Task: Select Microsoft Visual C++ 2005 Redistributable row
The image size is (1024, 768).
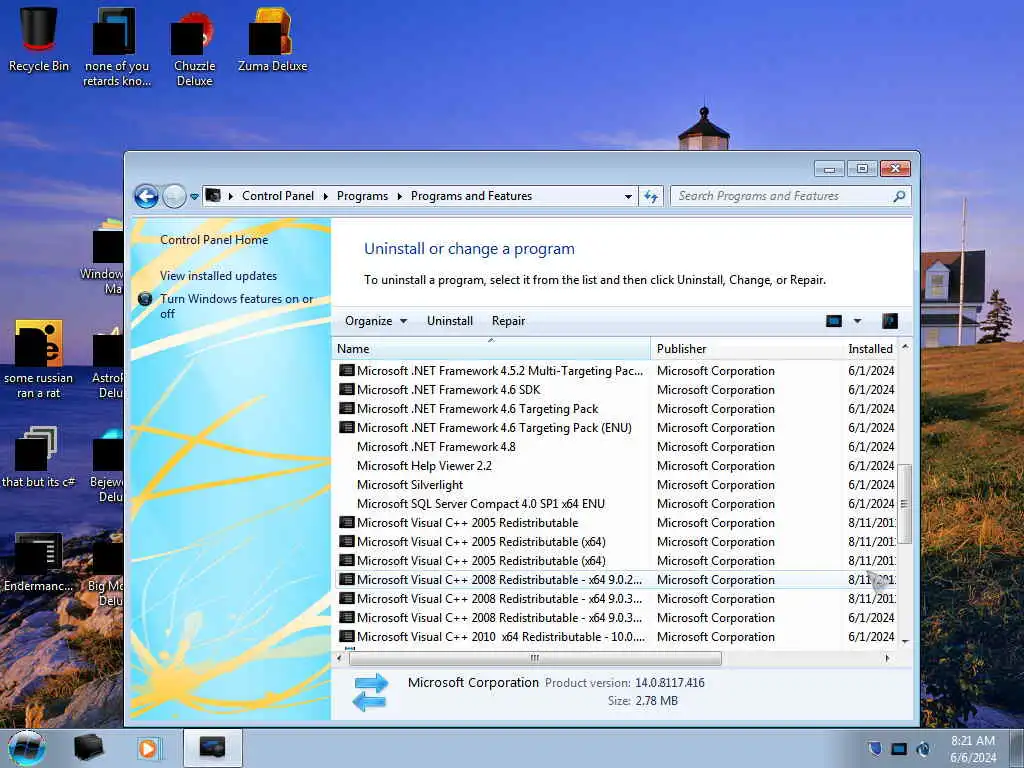Action: click(x=615, y=522)
